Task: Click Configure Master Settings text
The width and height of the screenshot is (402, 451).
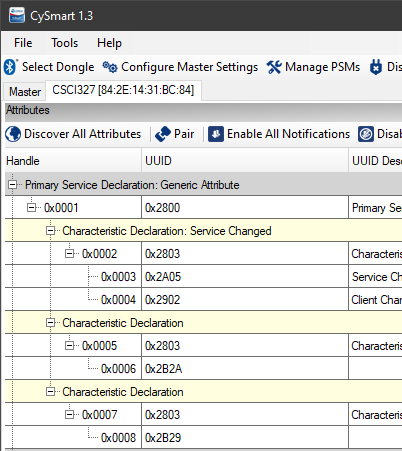Action: click(189, 67)
